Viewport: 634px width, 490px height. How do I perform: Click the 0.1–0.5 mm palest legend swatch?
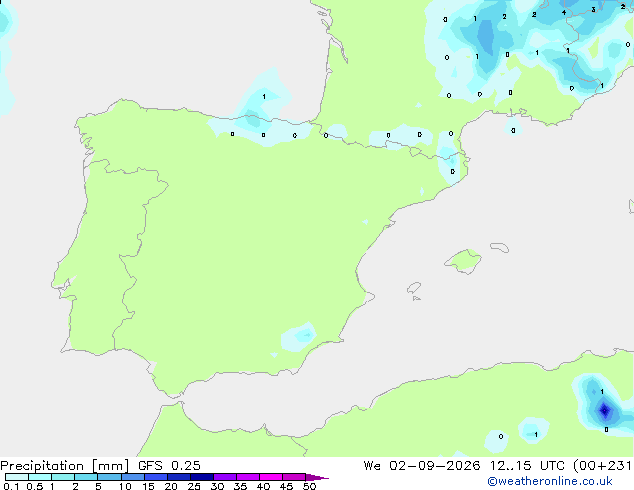(17, 477)
